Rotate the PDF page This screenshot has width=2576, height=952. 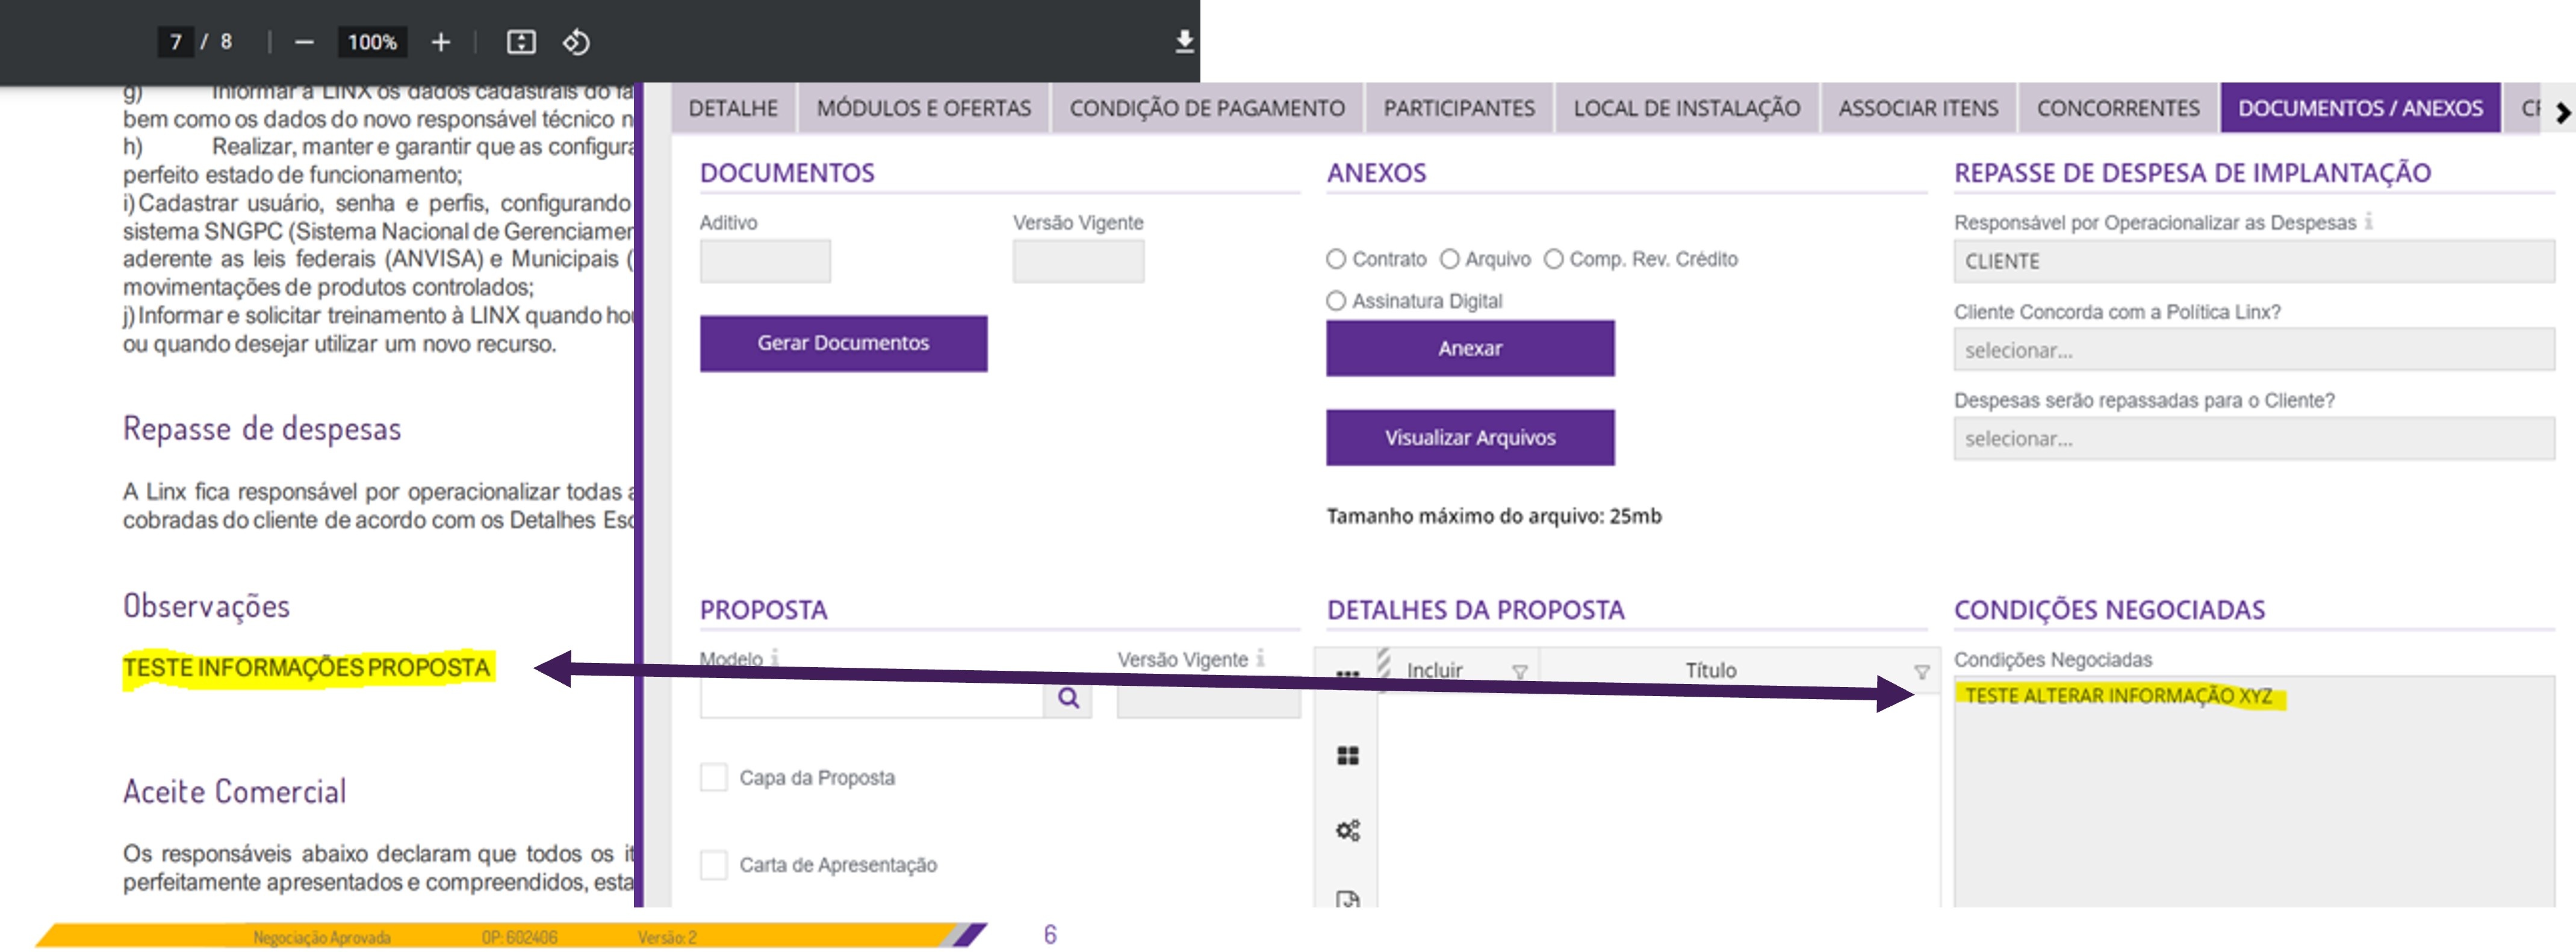(576, 42)
